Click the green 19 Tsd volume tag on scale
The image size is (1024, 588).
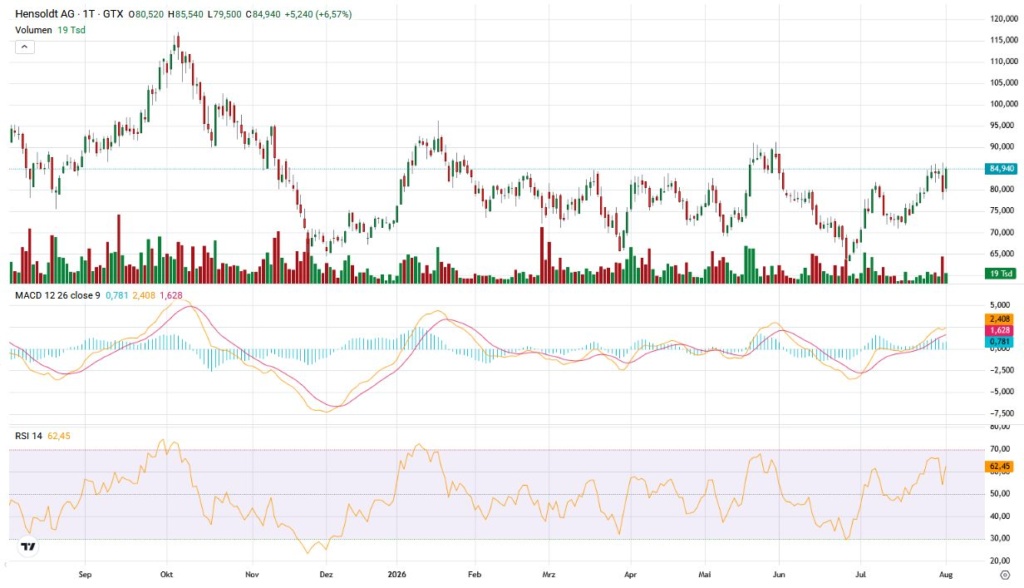click(x=1001, y=273)
